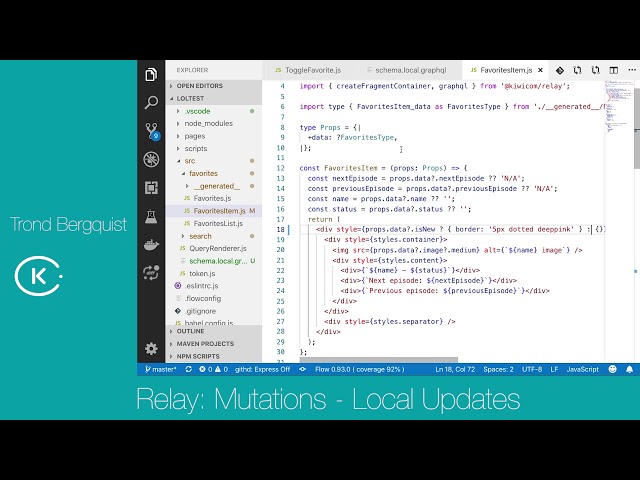Switch to the schema.local.graphql tab
Viewport: 640px width, 480px height.
pyautogui.click(x=407, y=70)
